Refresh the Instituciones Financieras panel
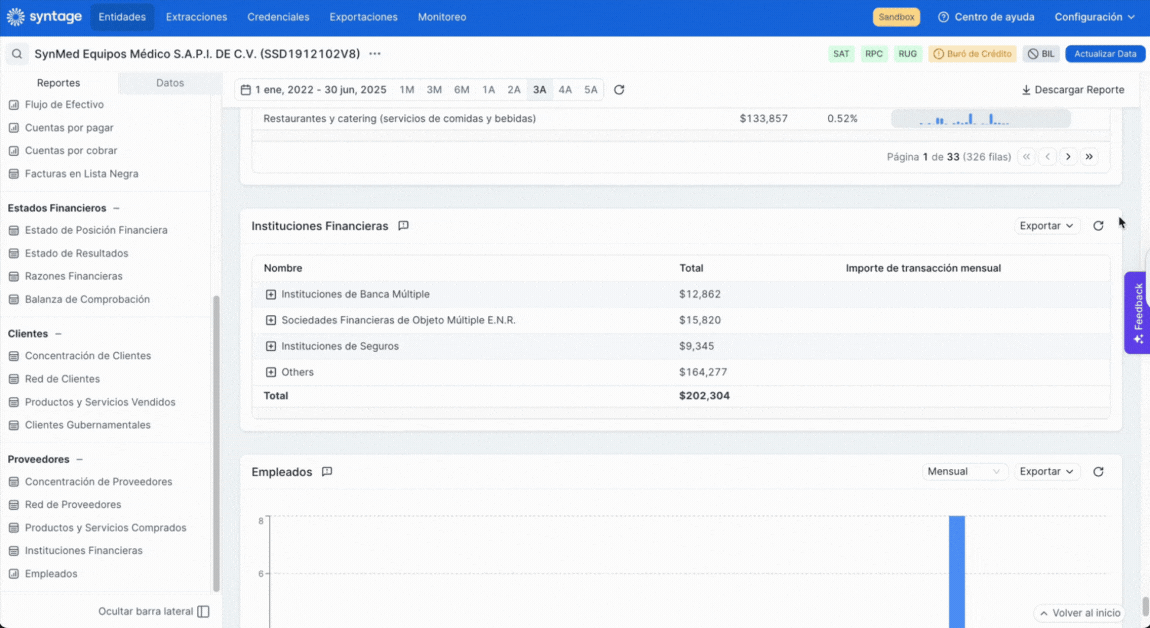 (x=1098, y=226)
